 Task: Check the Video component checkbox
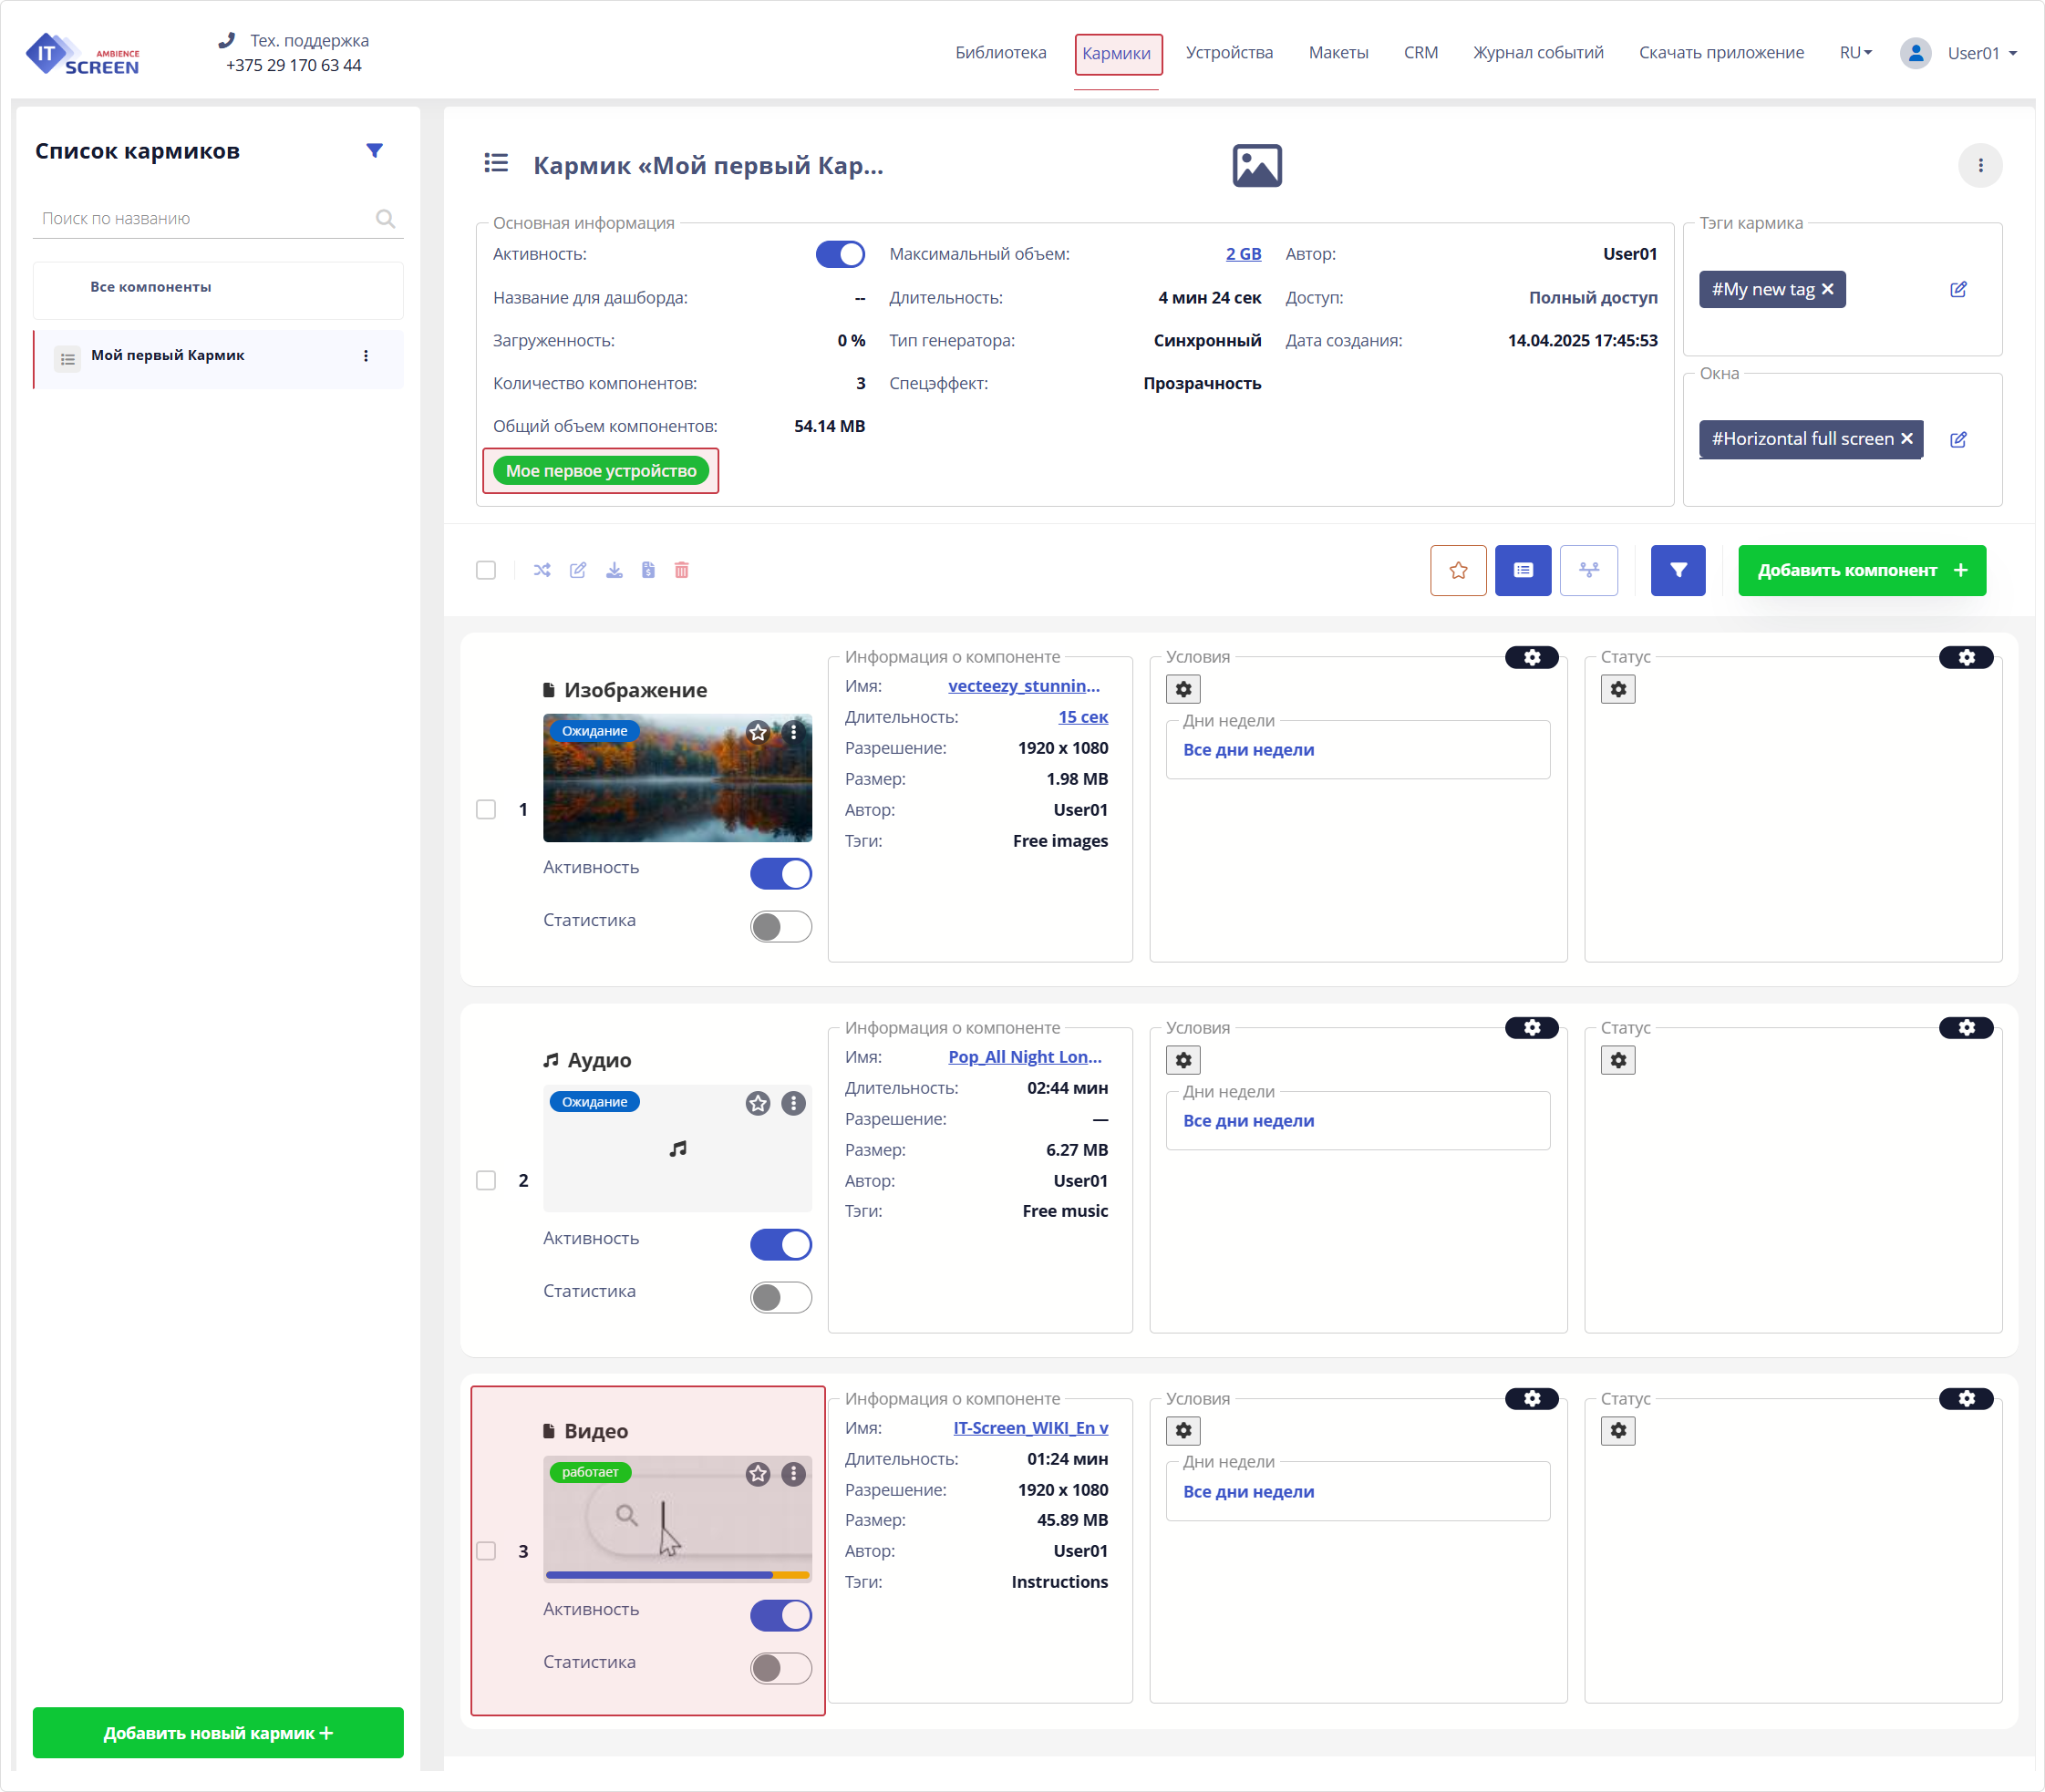[x=486, y=1551]
